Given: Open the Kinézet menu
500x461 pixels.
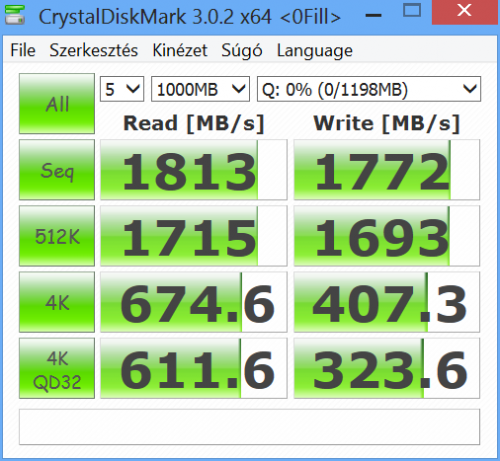Looking at the screenshot, I should pyautogui.click(x=180, y=51).
